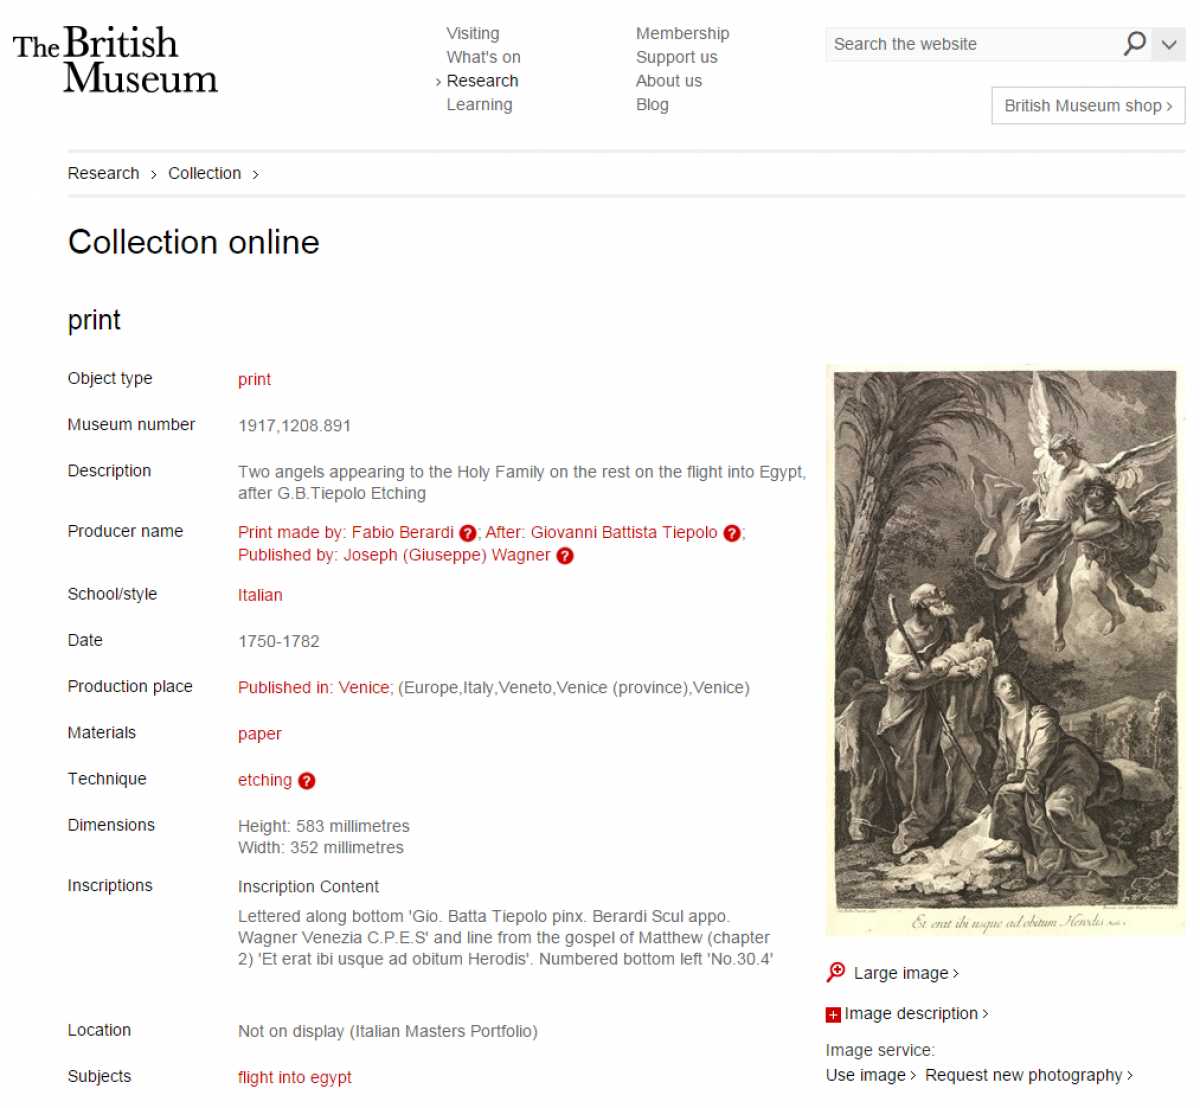
Task: Click The British Museum logo
Action: point(115,60)
